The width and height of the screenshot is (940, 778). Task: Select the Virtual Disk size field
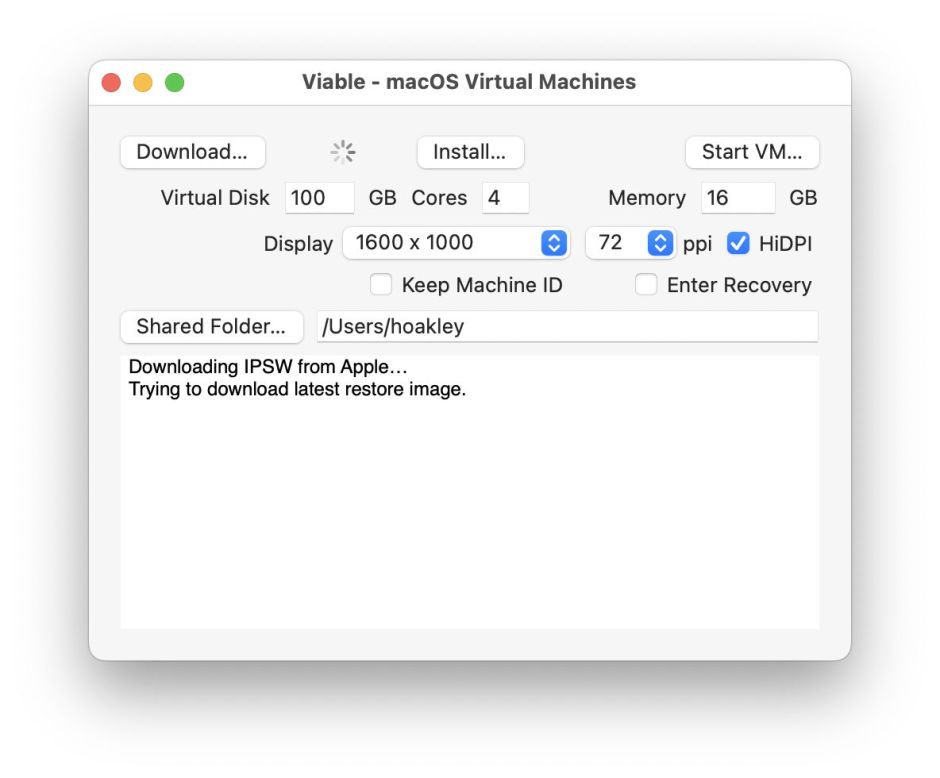click(318, 198)
